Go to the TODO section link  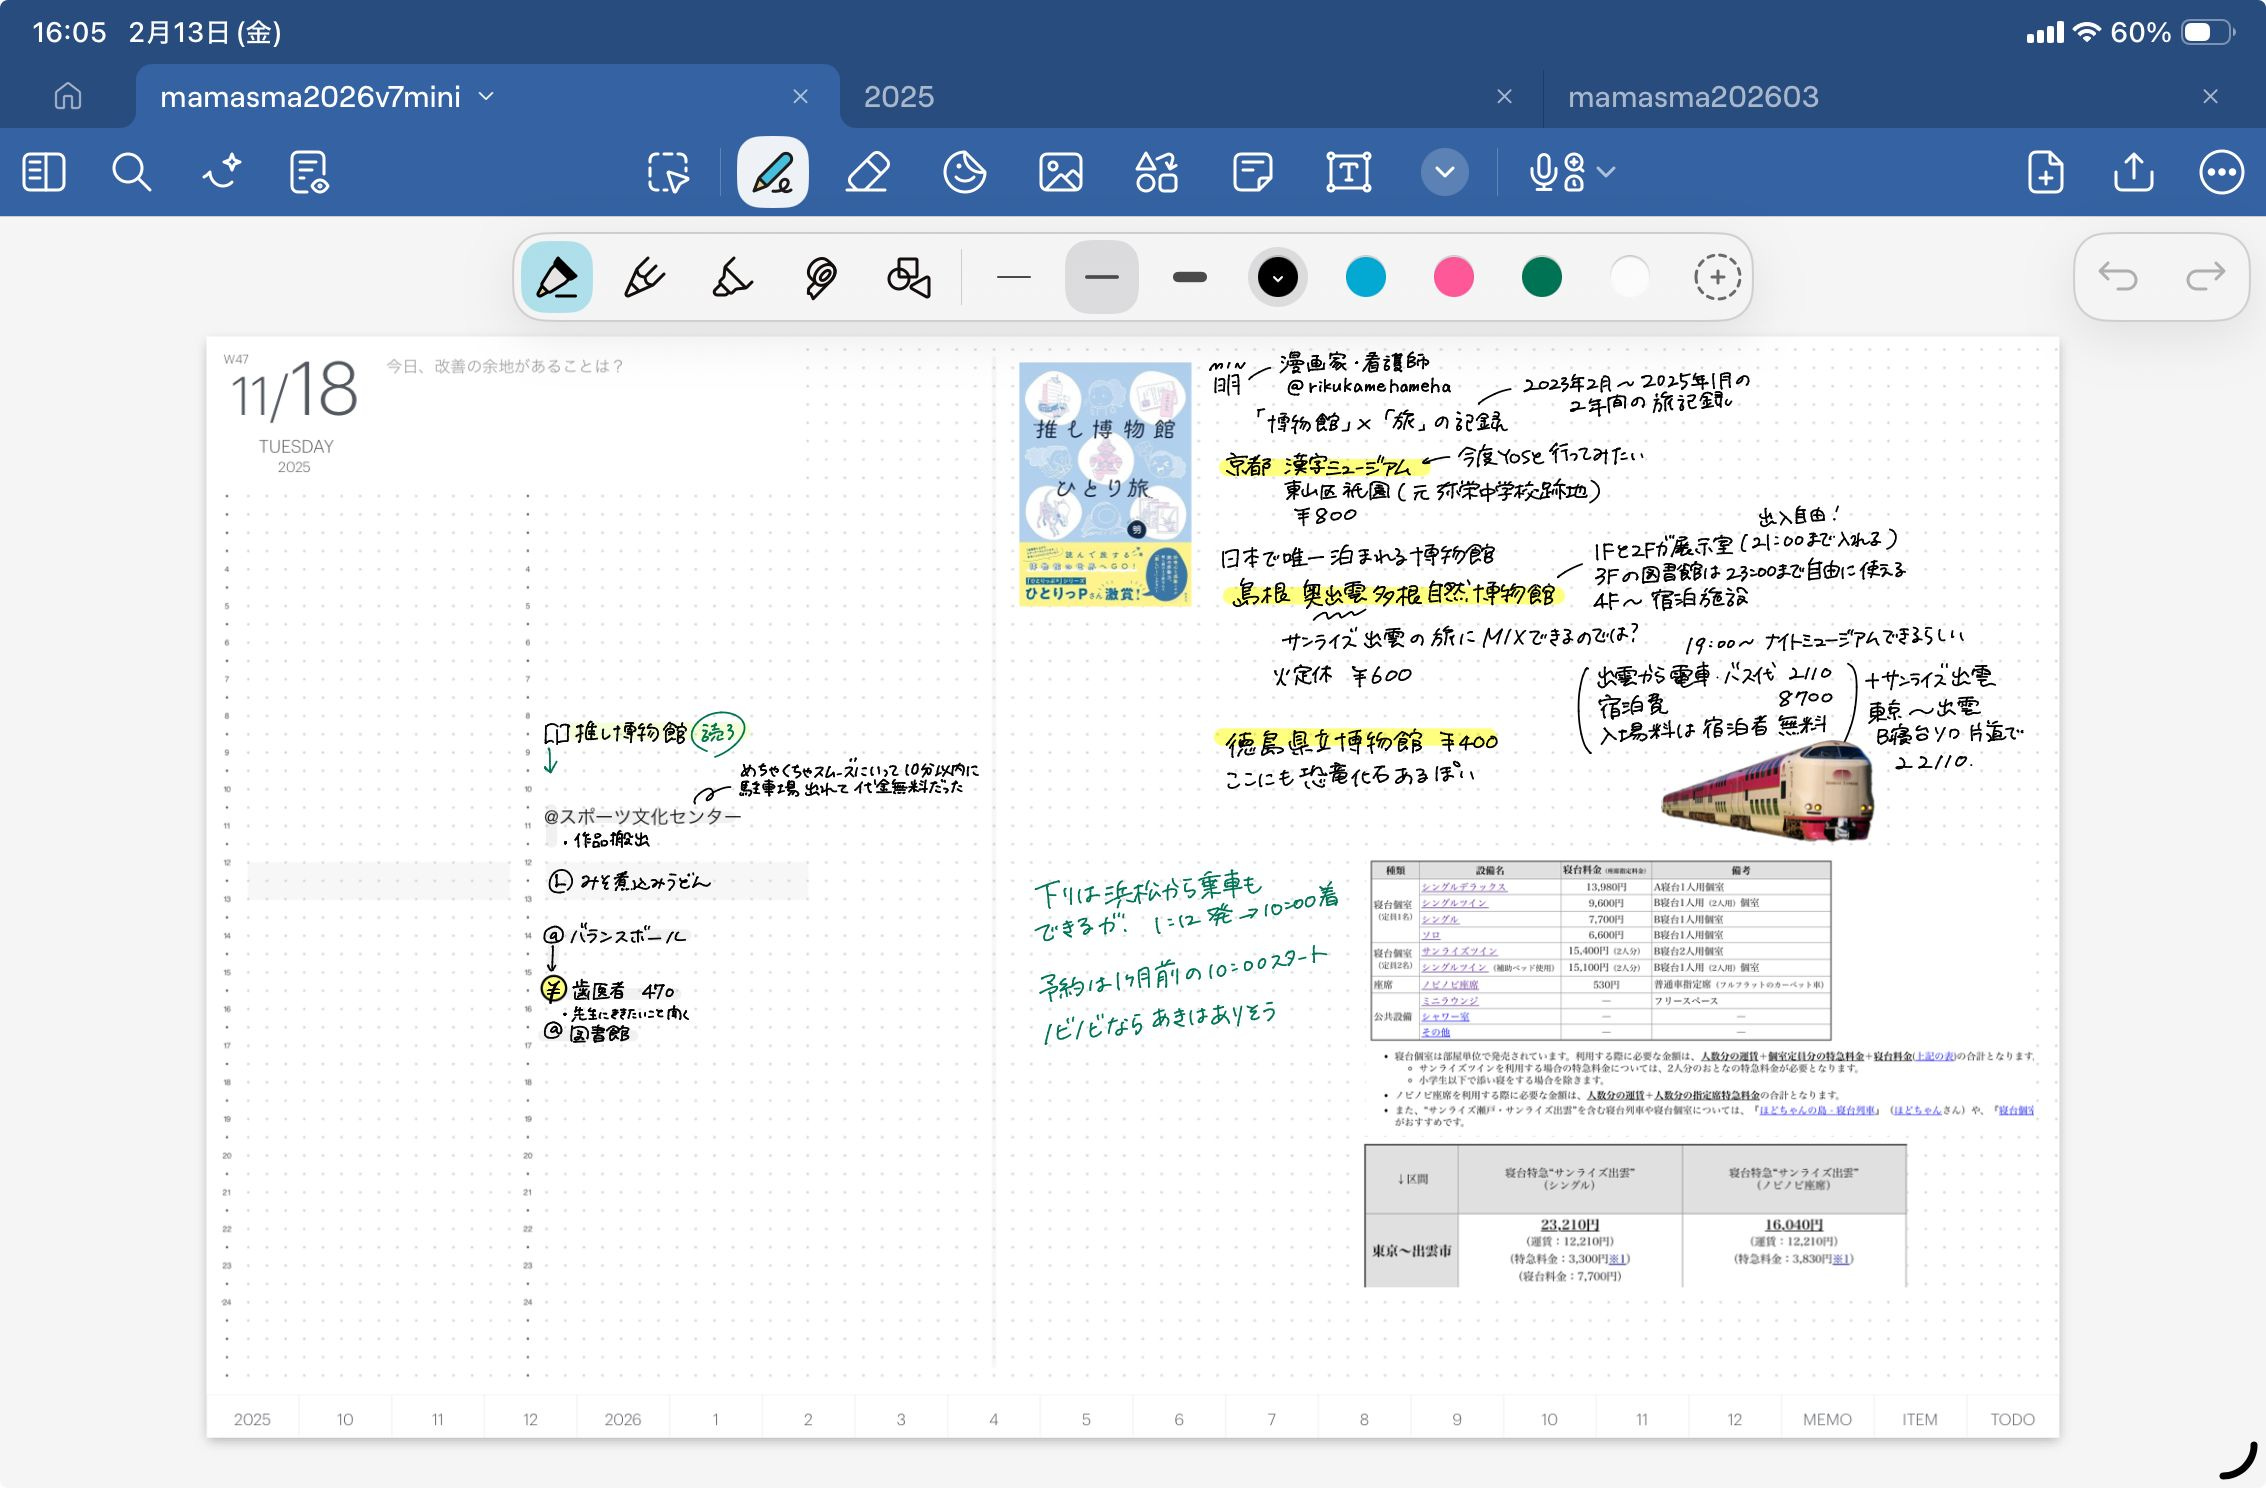pos(2011,1419)
